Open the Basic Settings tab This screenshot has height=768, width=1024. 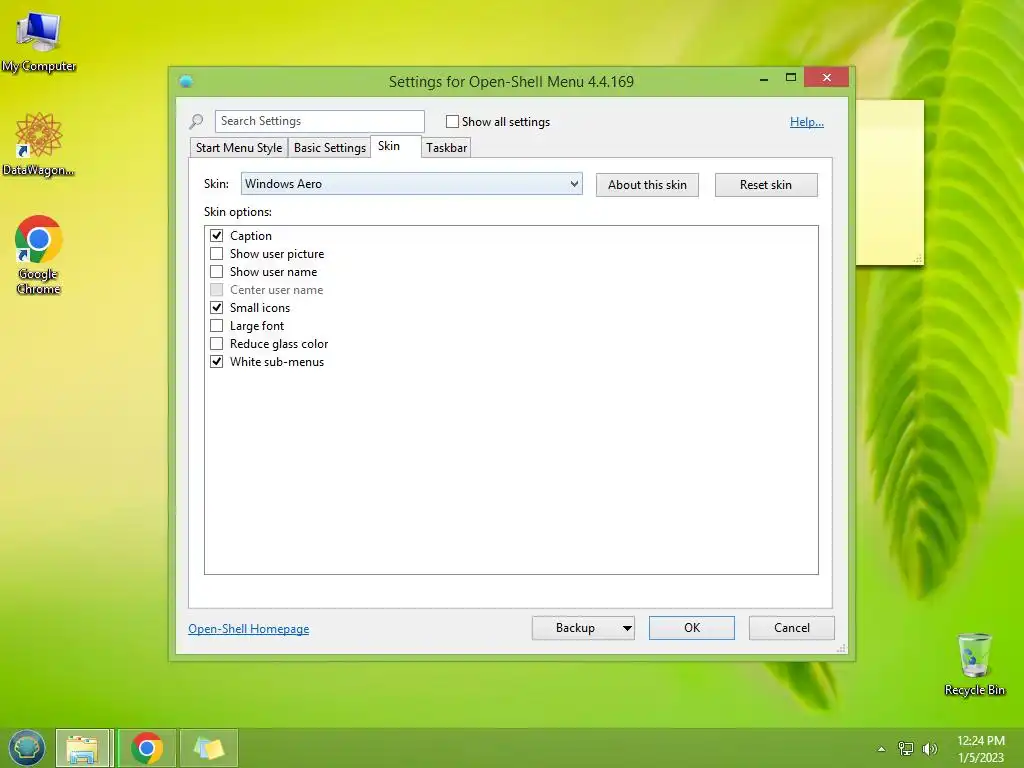(330, 148)
